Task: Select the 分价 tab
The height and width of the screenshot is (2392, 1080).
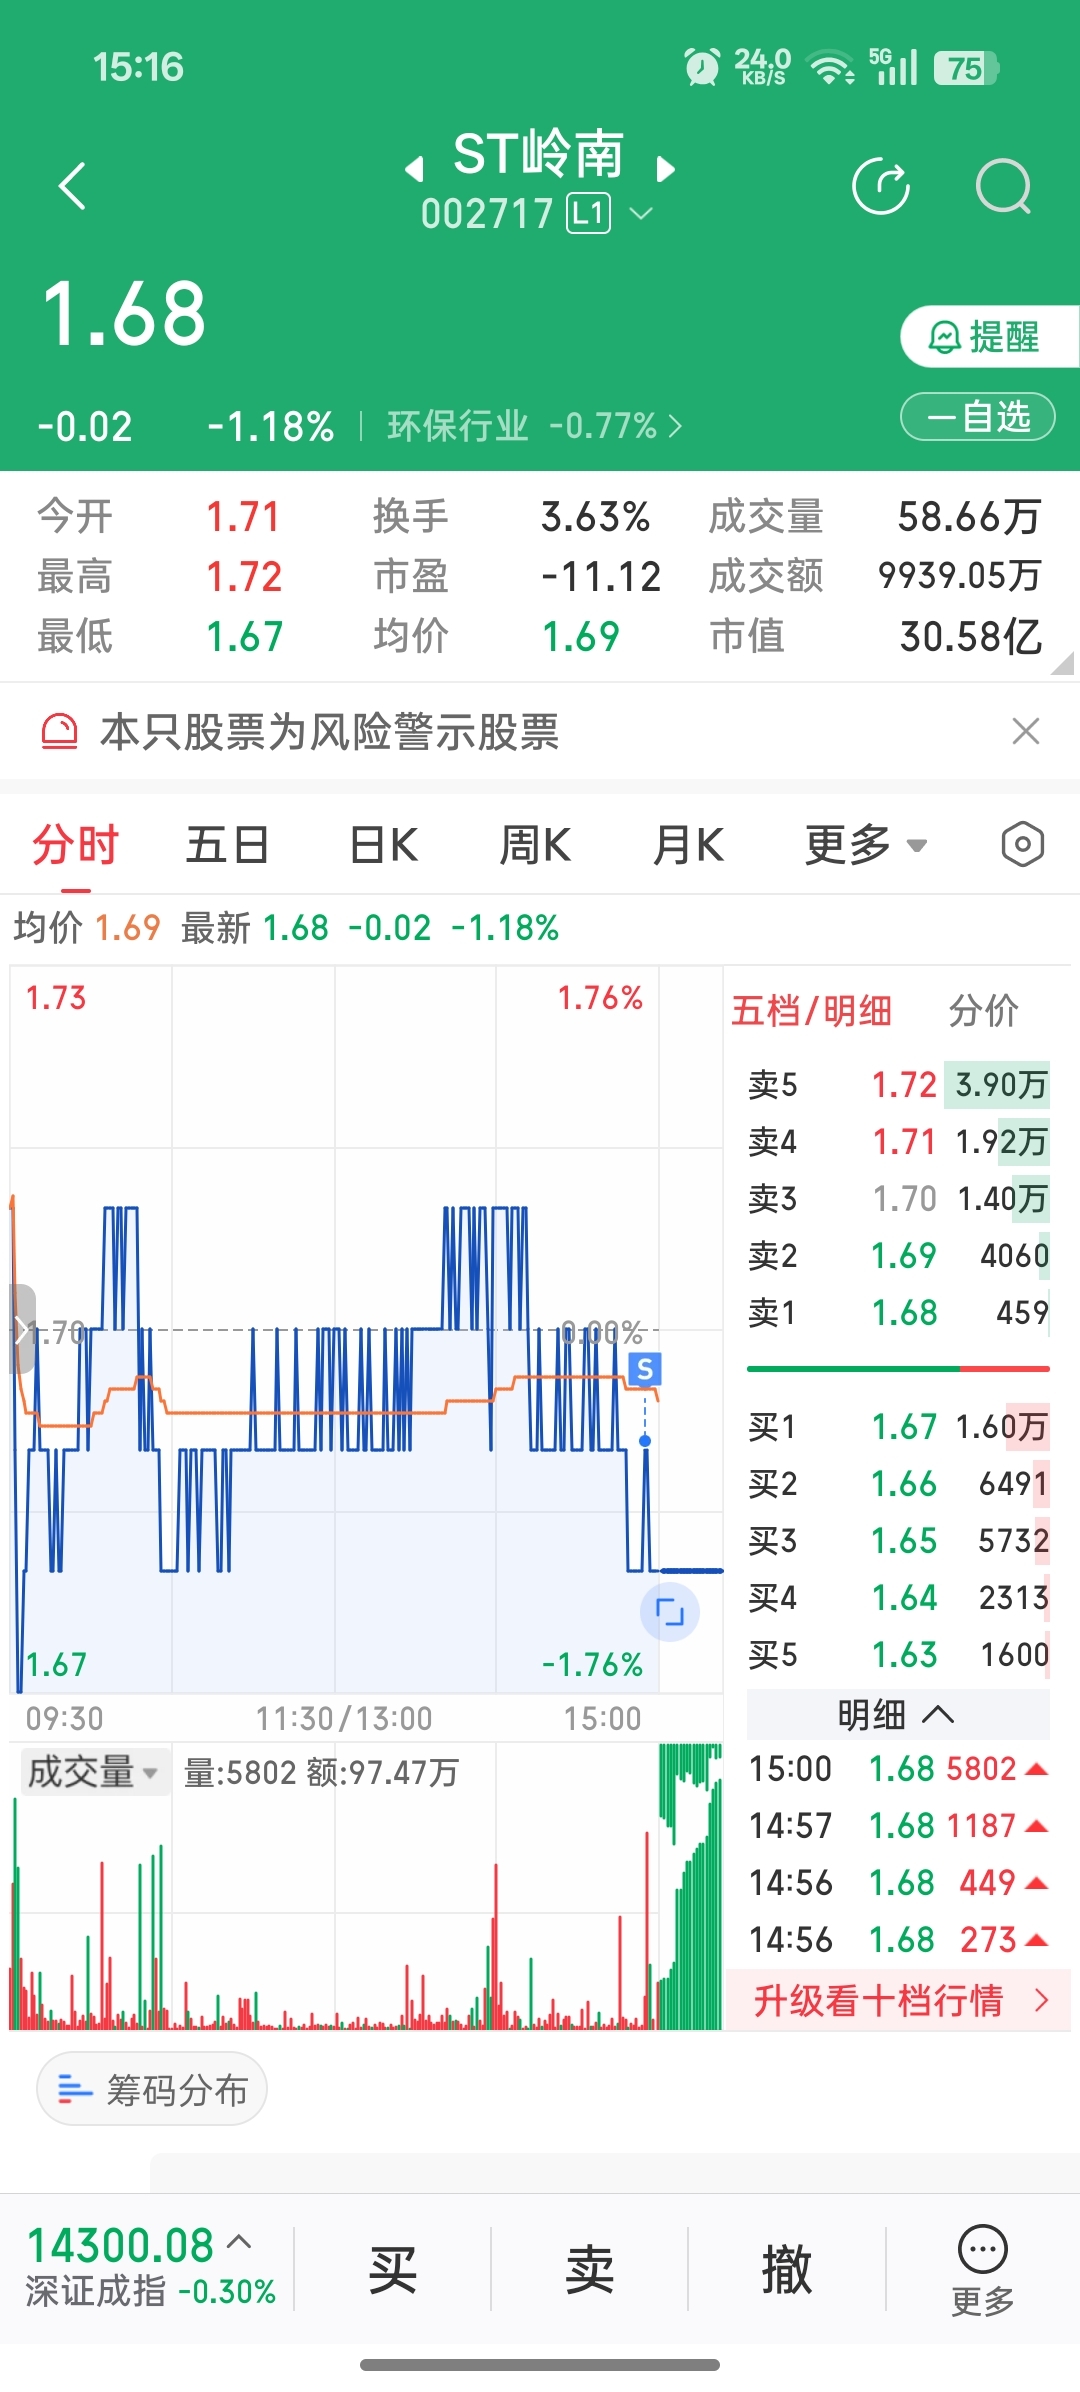Action: tap(984, 1011)
